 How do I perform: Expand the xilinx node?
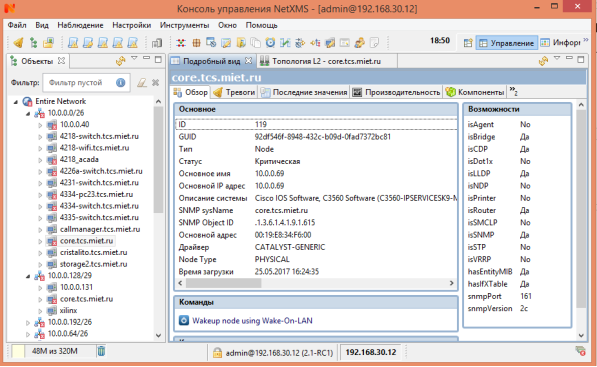click(40, 311)
